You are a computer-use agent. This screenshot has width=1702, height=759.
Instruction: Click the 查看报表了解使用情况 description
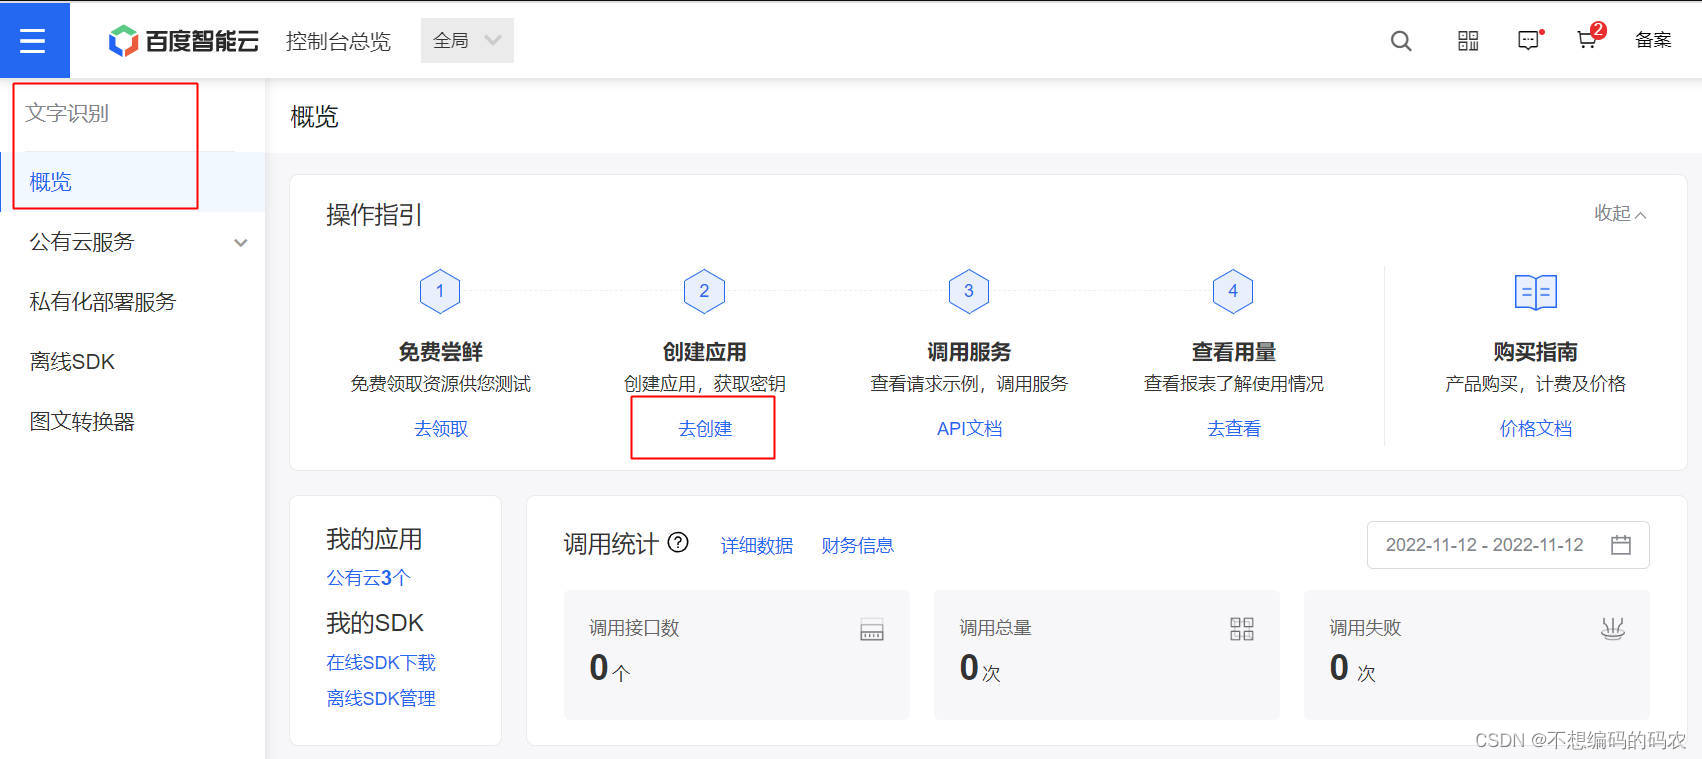[1234, 384]
